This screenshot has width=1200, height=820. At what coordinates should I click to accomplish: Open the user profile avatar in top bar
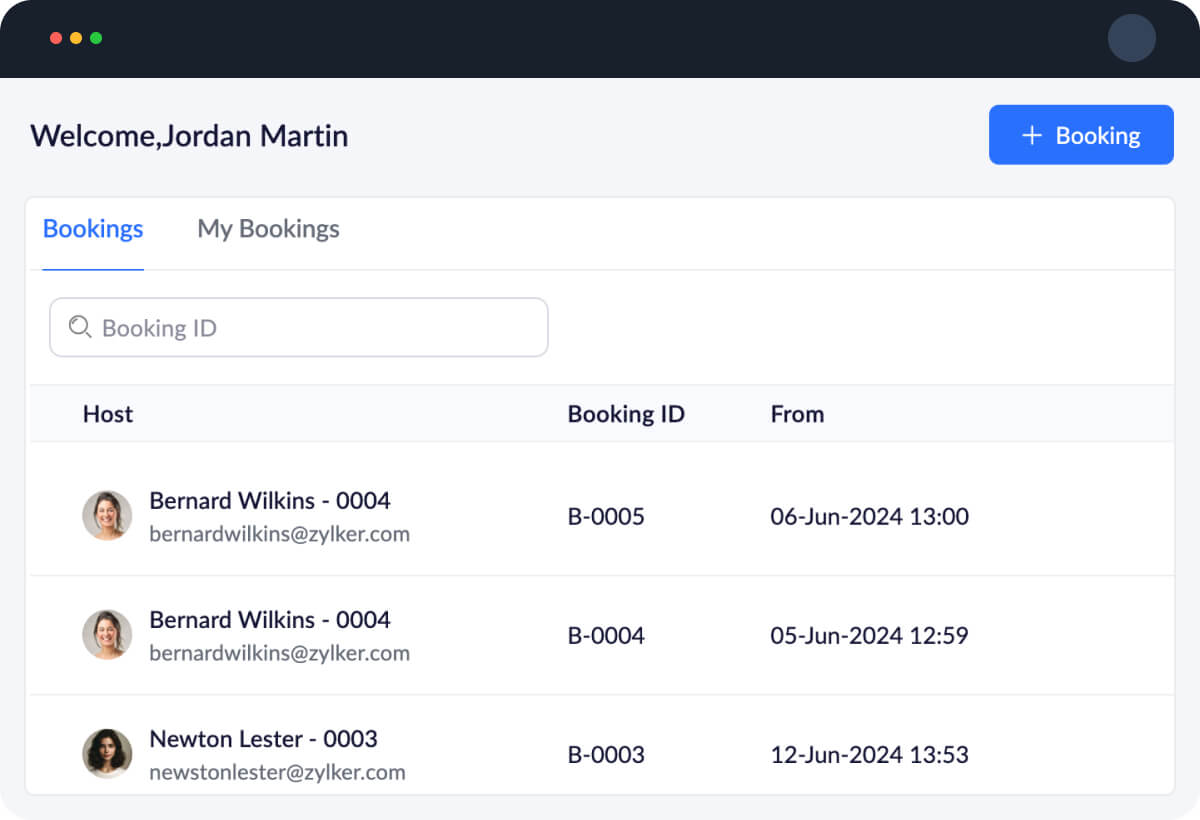(x=1131, y=39)
